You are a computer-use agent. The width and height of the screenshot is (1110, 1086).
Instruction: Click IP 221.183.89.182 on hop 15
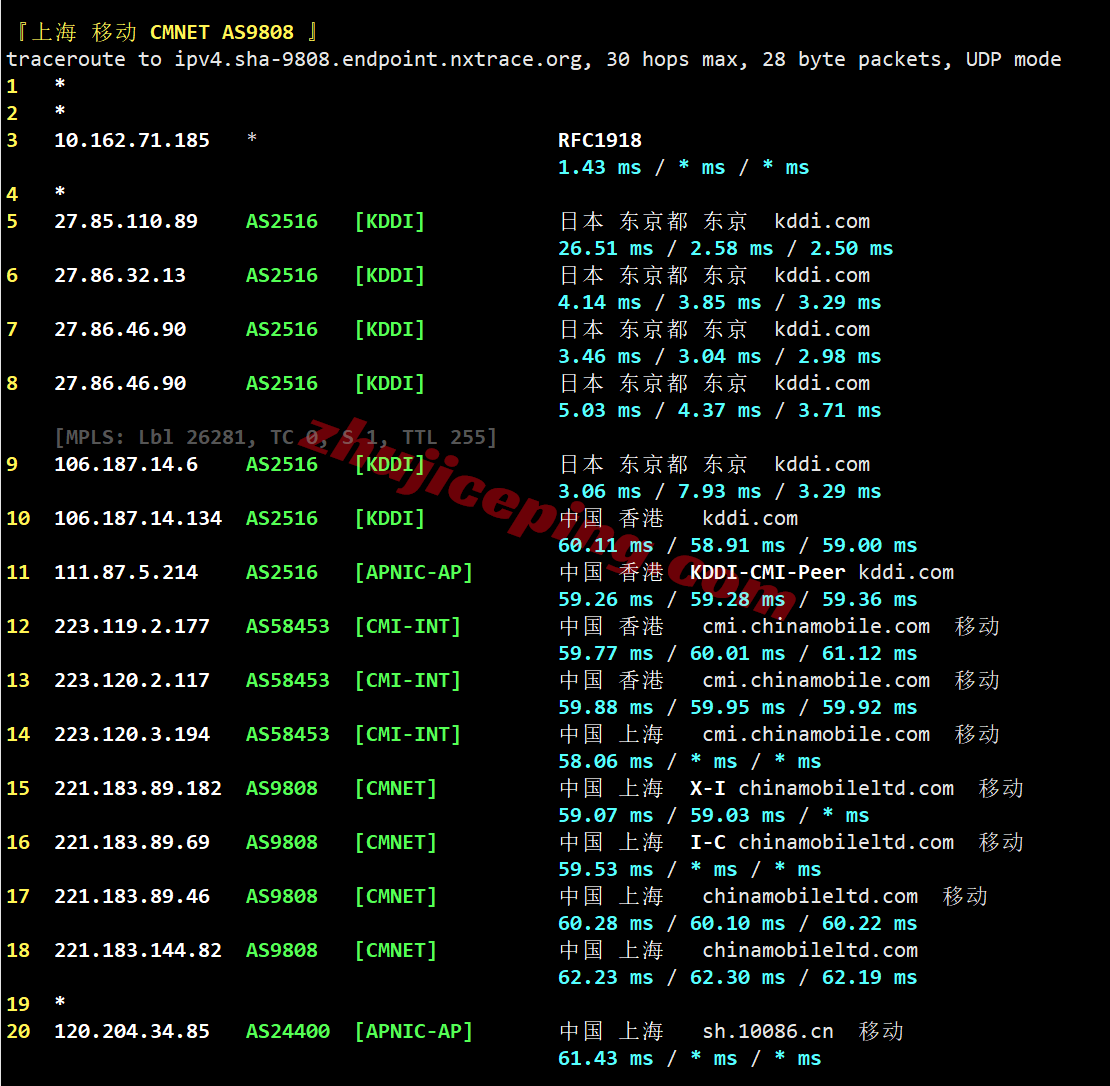coord(138,788)
